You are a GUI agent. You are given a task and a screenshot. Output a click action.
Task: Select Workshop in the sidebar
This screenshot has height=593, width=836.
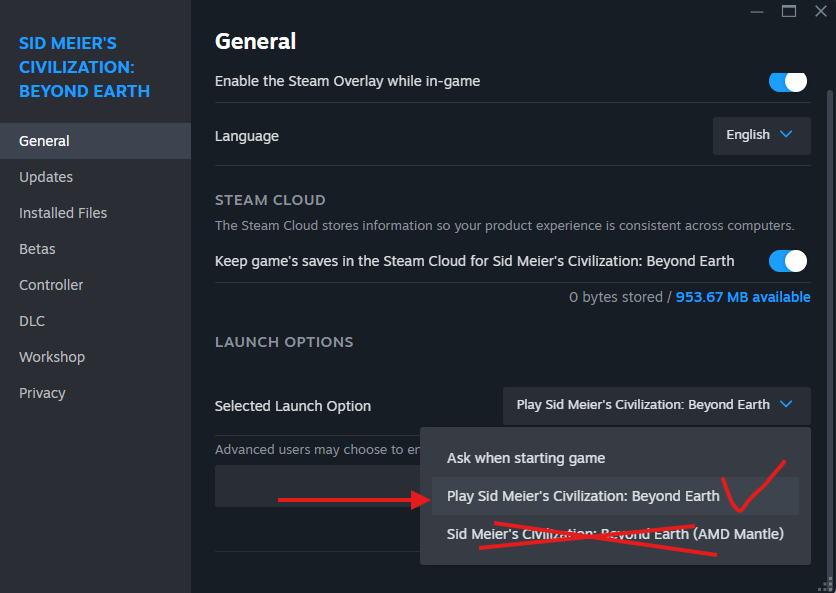click(52, 357)
